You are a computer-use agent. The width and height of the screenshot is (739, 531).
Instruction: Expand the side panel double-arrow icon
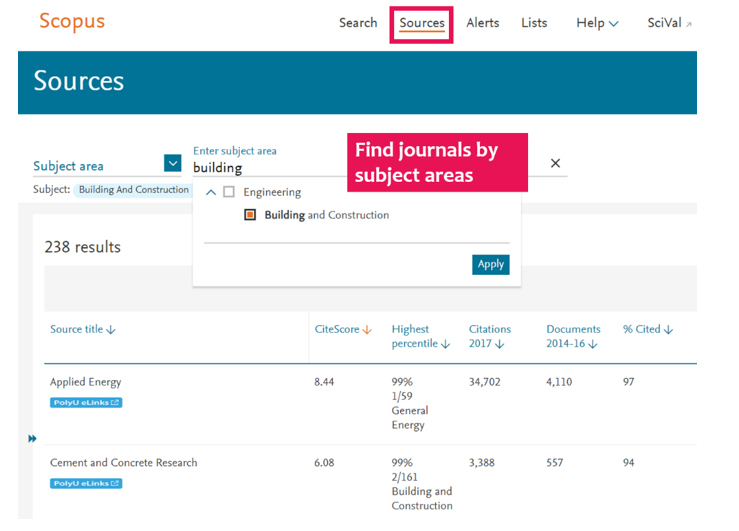(32, 439)
